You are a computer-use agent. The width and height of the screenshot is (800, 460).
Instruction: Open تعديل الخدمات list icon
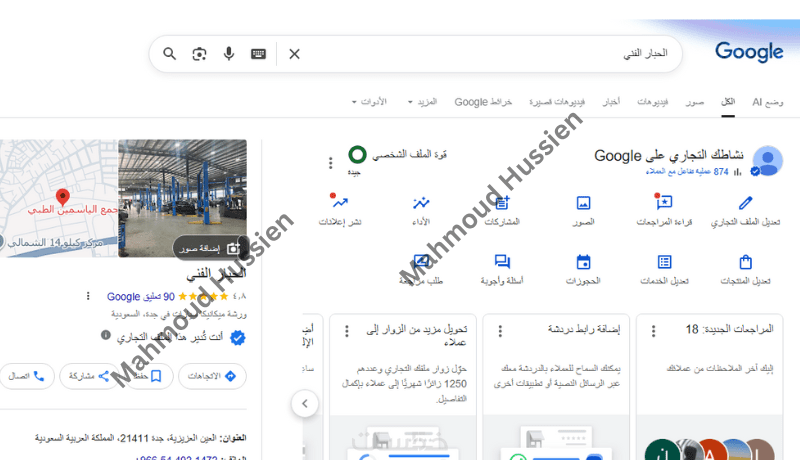[664, 262]
